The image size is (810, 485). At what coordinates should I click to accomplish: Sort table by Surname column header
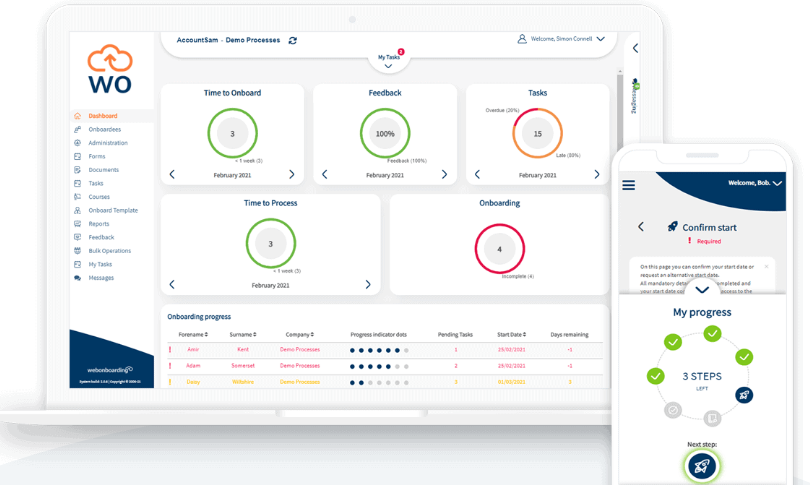coord(243,334)
